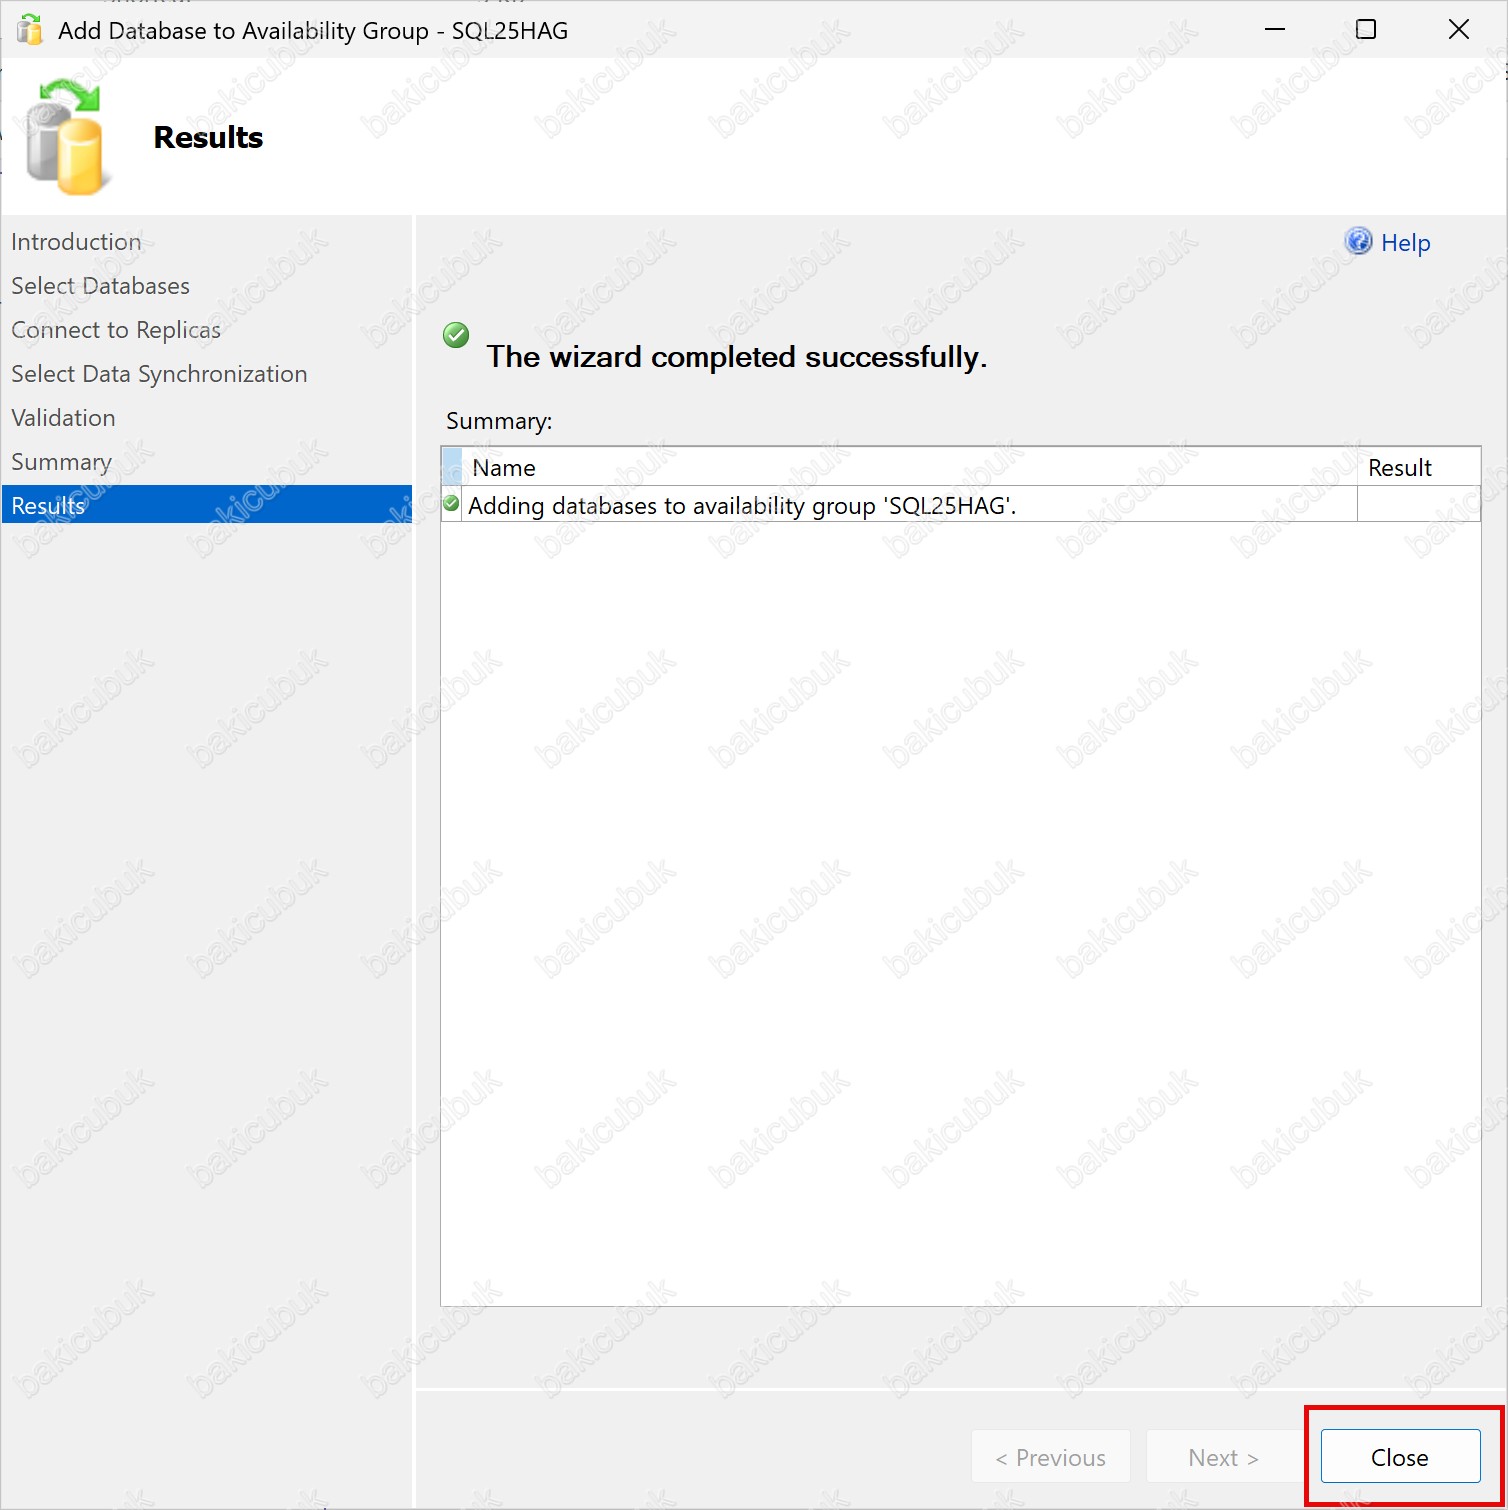
Task: Click the green success checkmark beside wizard message
Action: pos(456,335)
